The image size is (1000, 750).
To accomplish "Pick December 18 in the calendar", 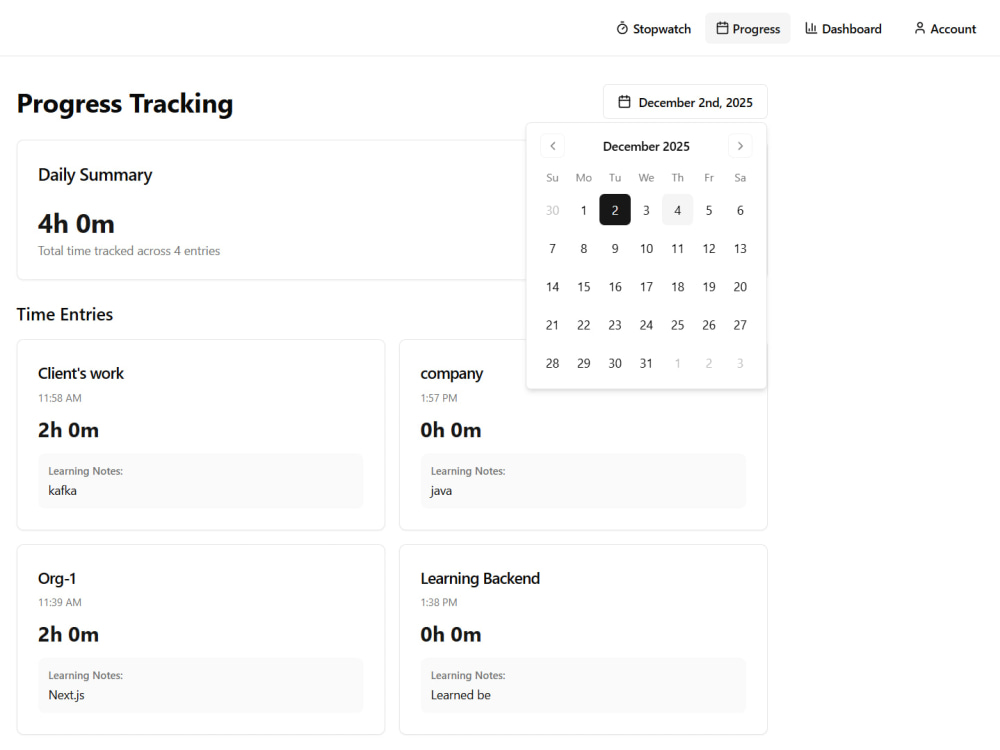I will point(677,286).
